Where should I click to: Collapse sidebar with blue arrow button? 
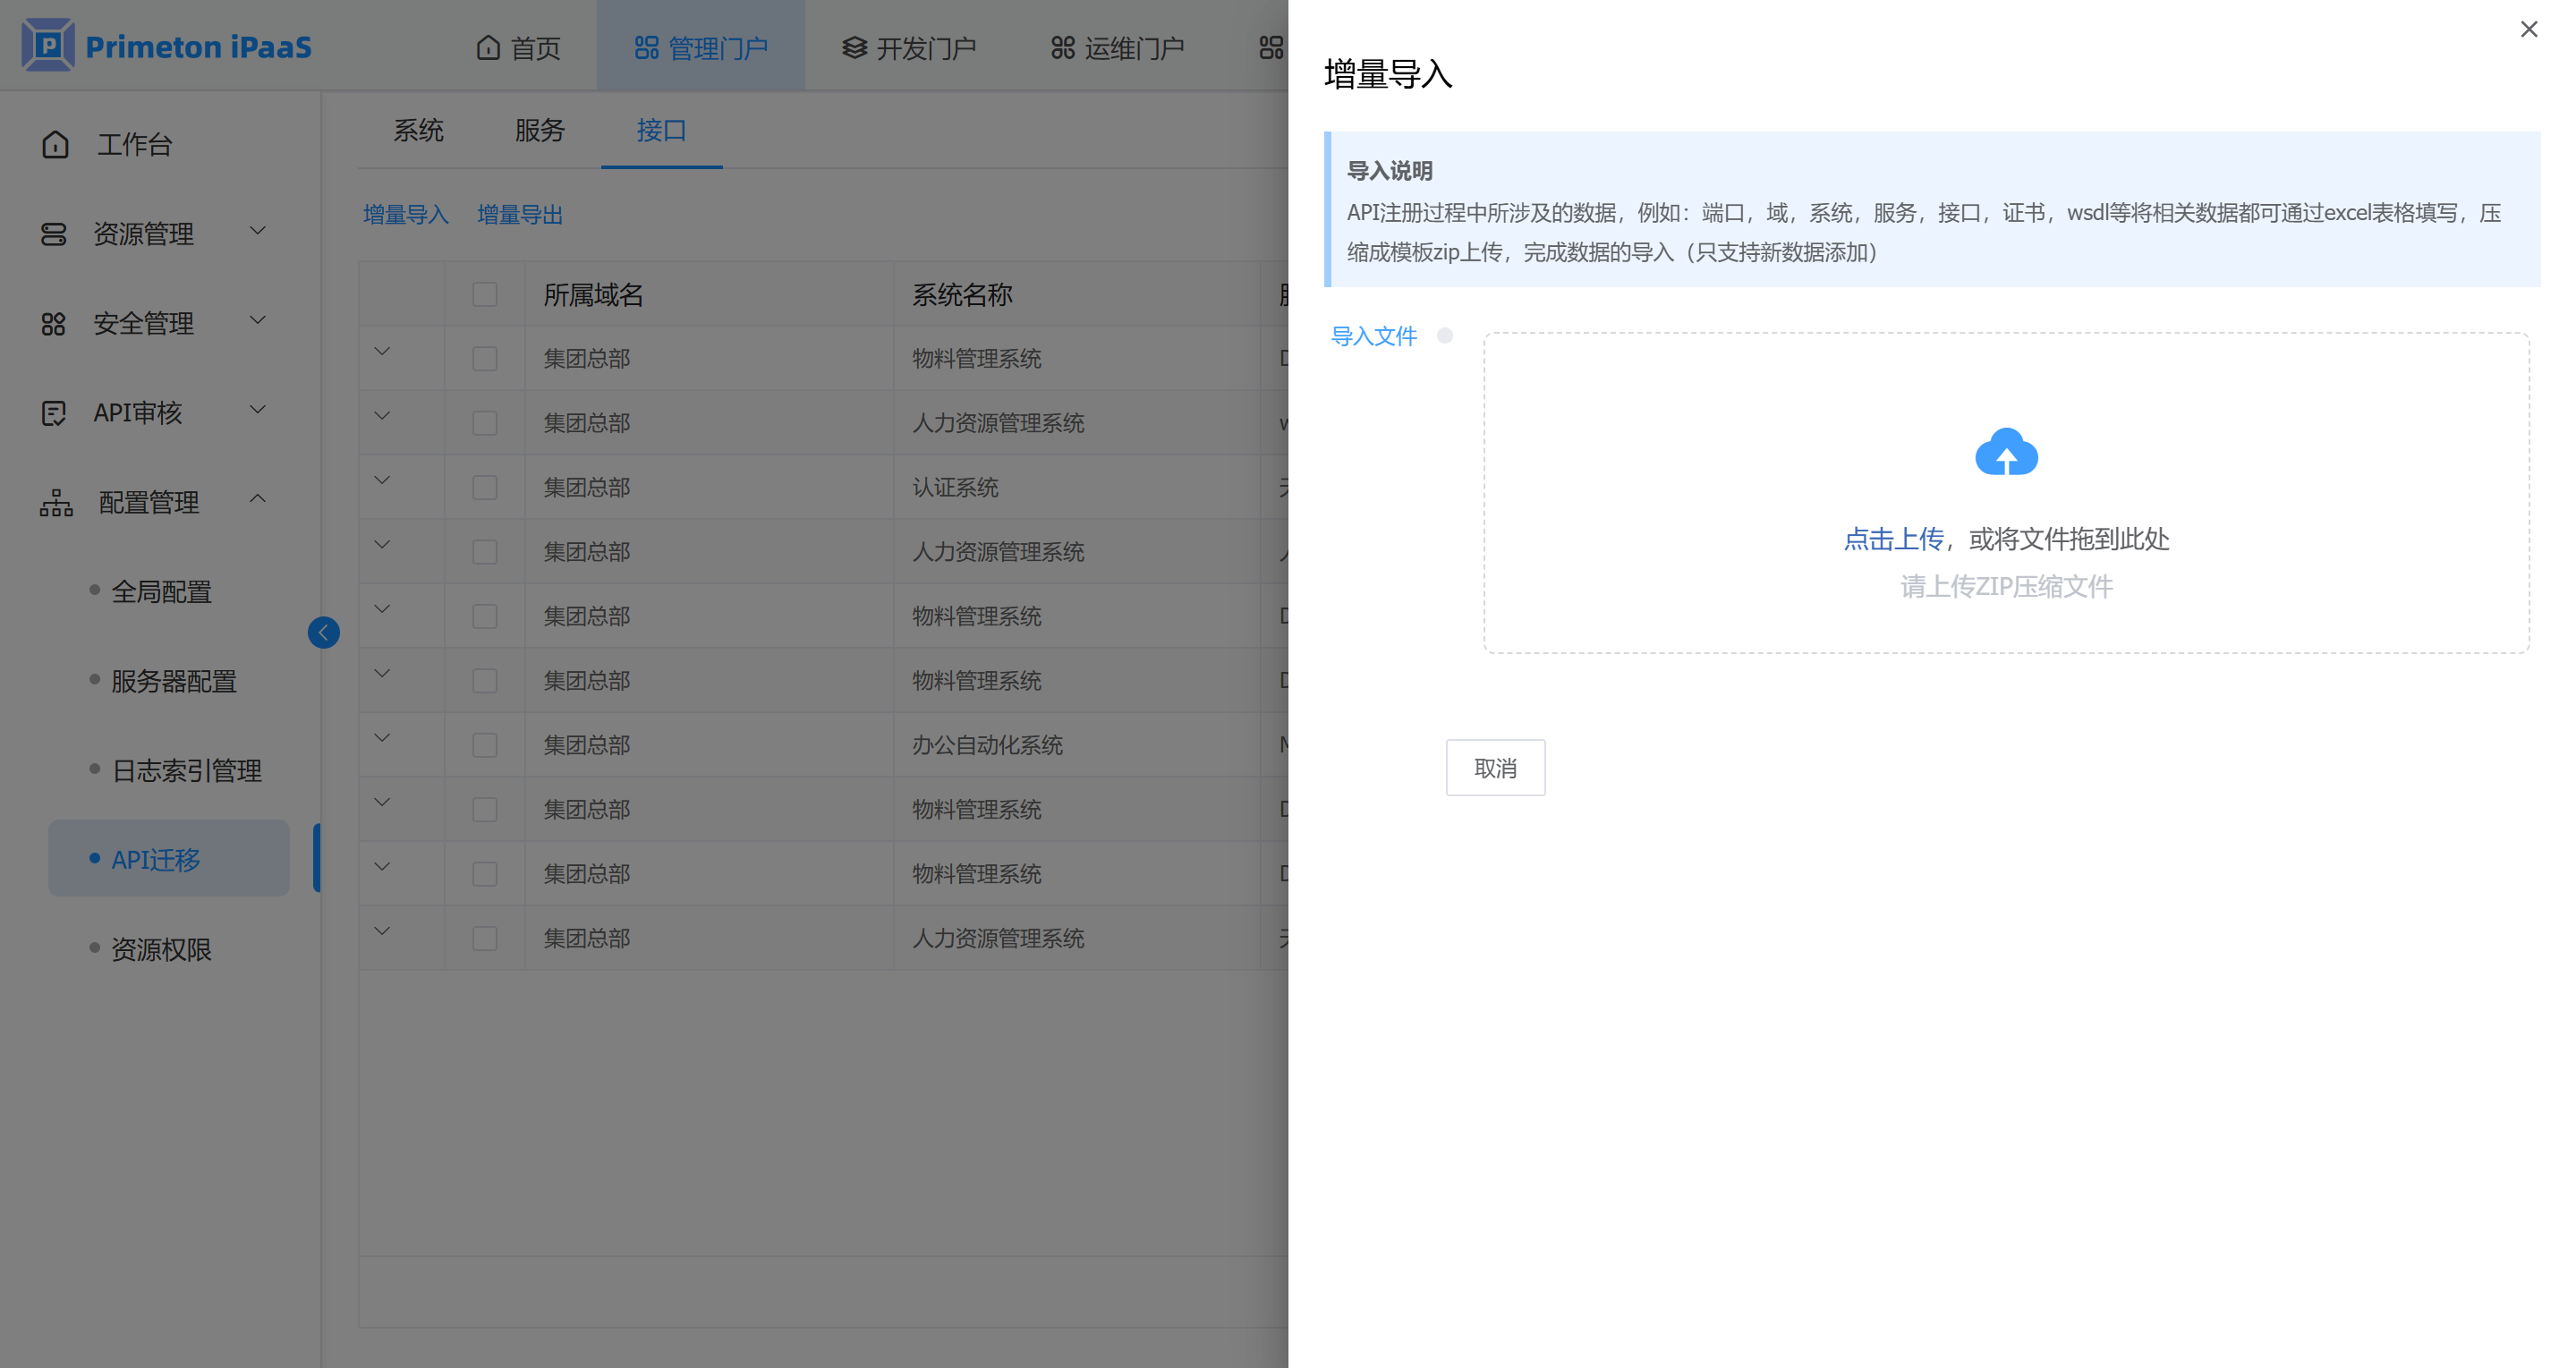(323, 632)
